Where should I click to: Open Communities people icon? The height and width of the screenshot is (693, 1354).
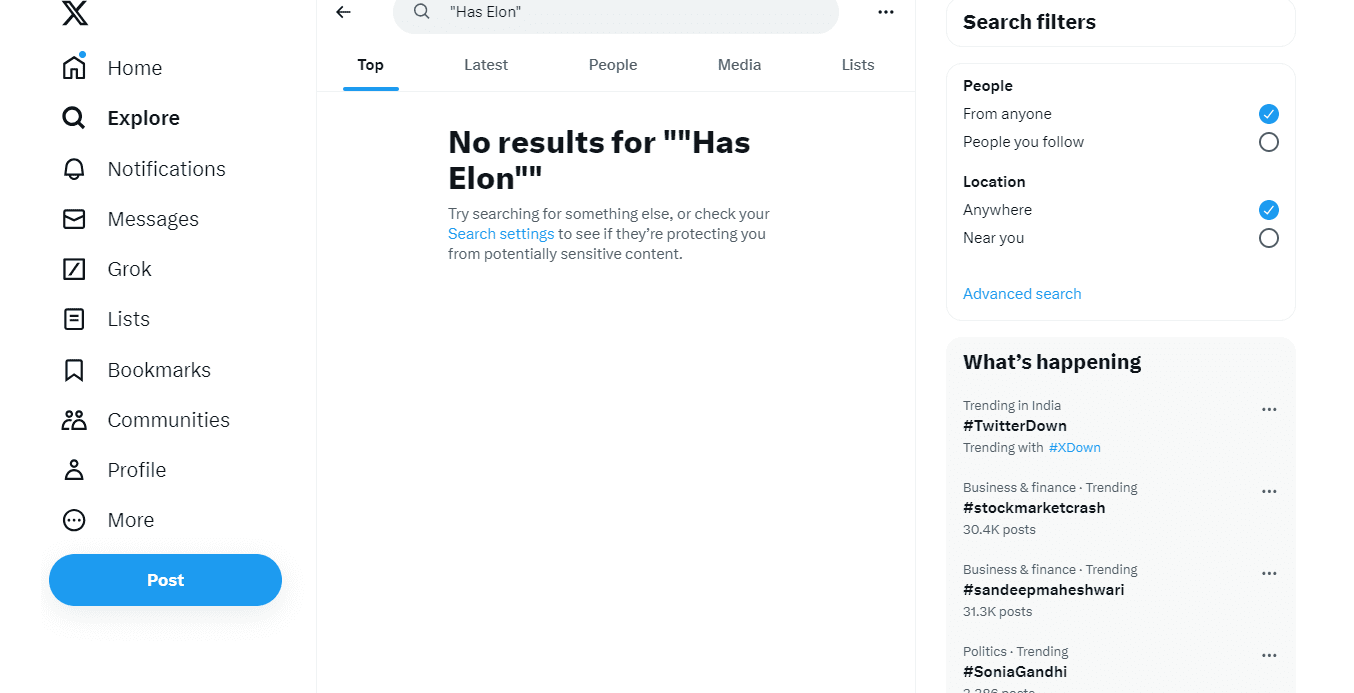tap(74, 420)
